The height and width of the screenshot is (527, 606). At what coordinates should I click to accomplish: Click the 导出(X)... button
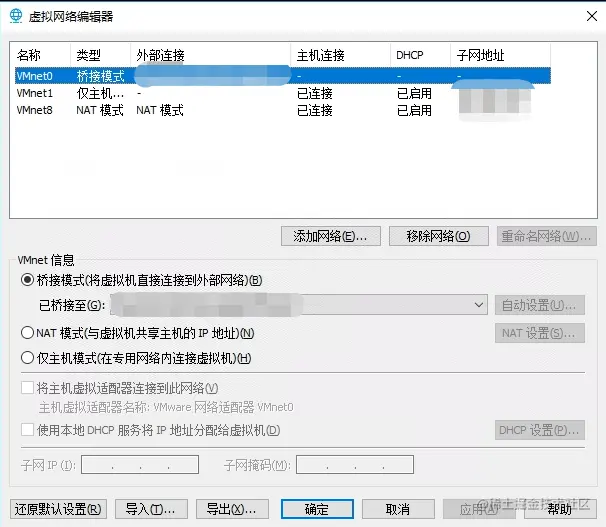(232, 509)
